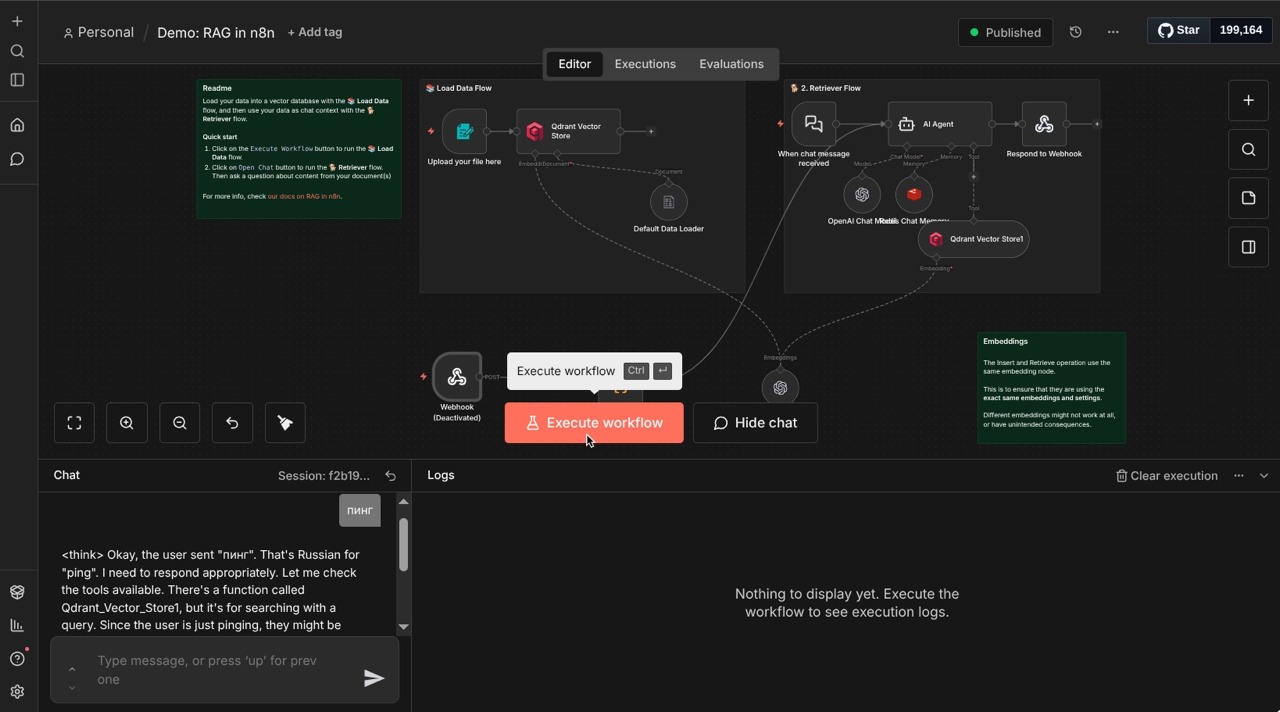Open workflow history clock icon

click(x=1075, y=32)
